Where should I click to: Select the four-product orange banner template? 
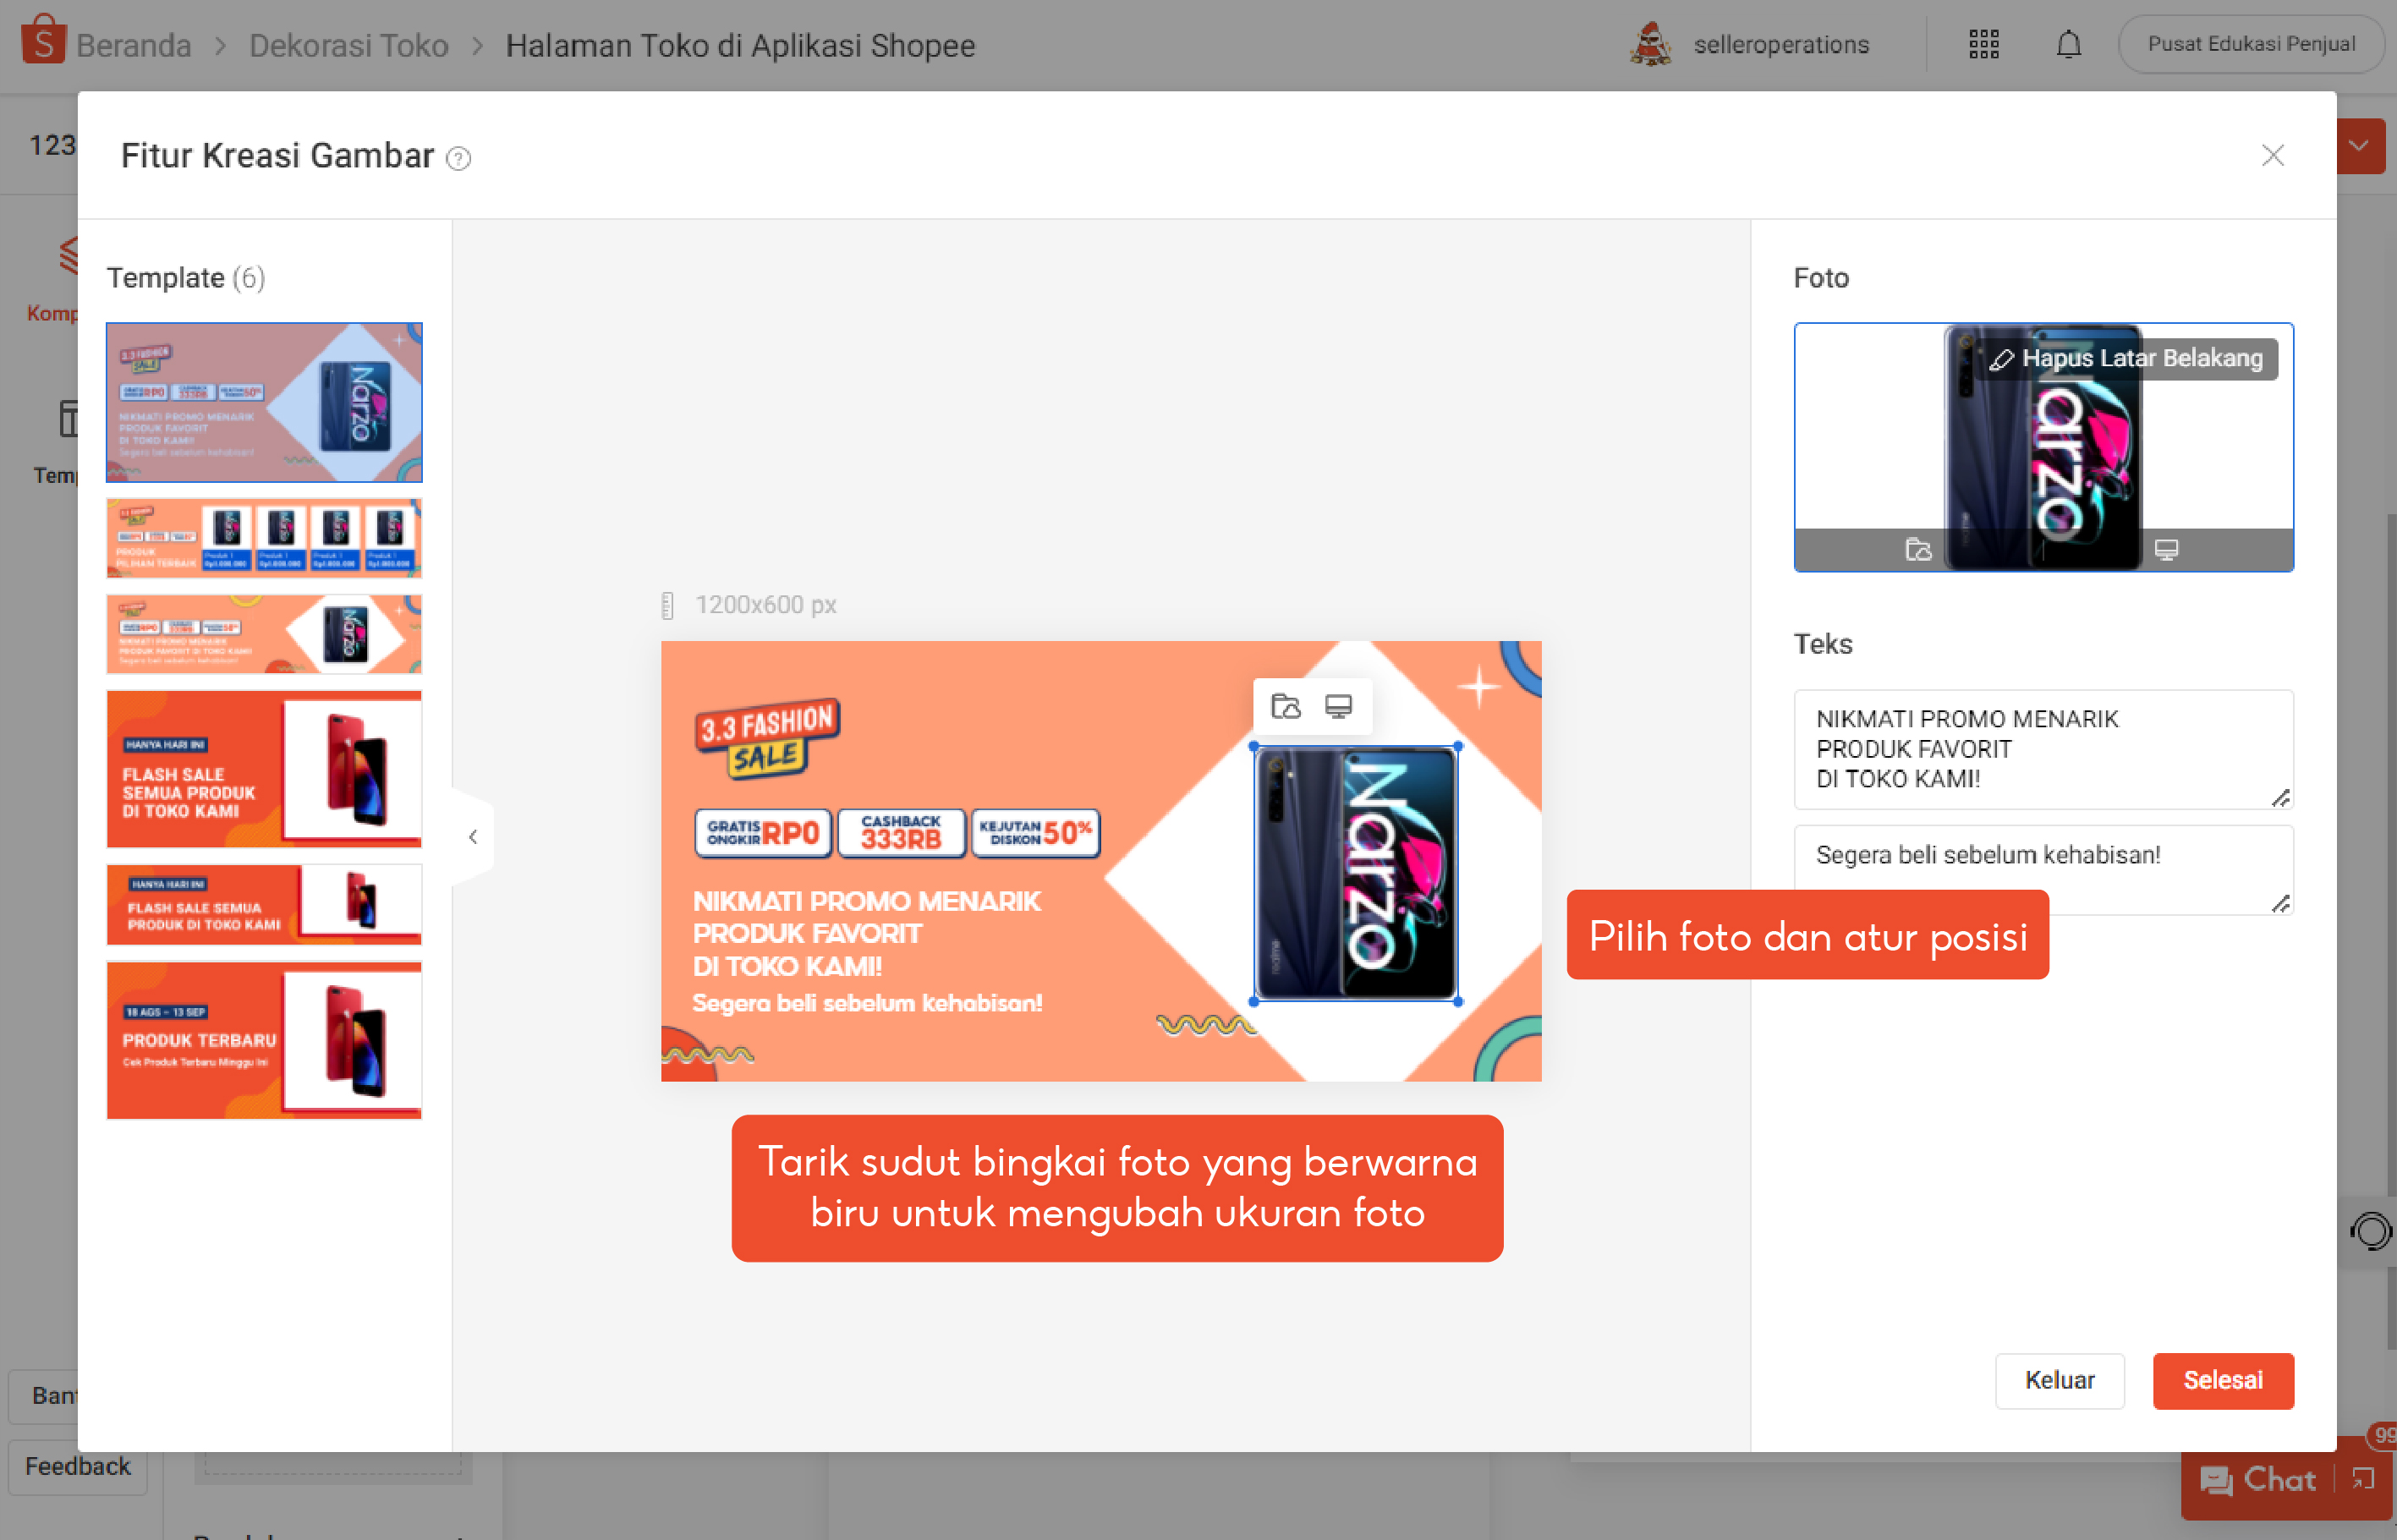point(264,538)
